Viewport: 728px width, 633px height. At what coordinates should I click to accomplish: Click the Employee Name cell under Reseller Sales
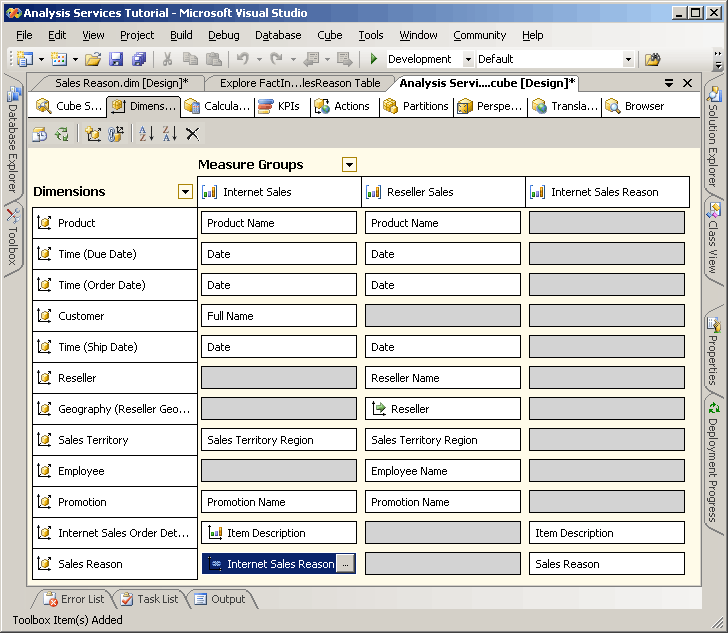[442, 471]
